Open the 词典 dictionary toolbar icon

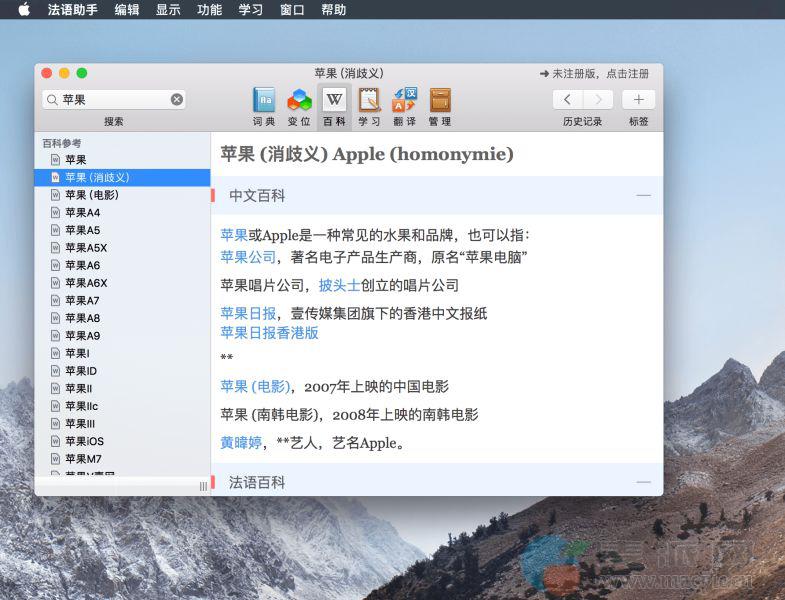pos(264,101)
